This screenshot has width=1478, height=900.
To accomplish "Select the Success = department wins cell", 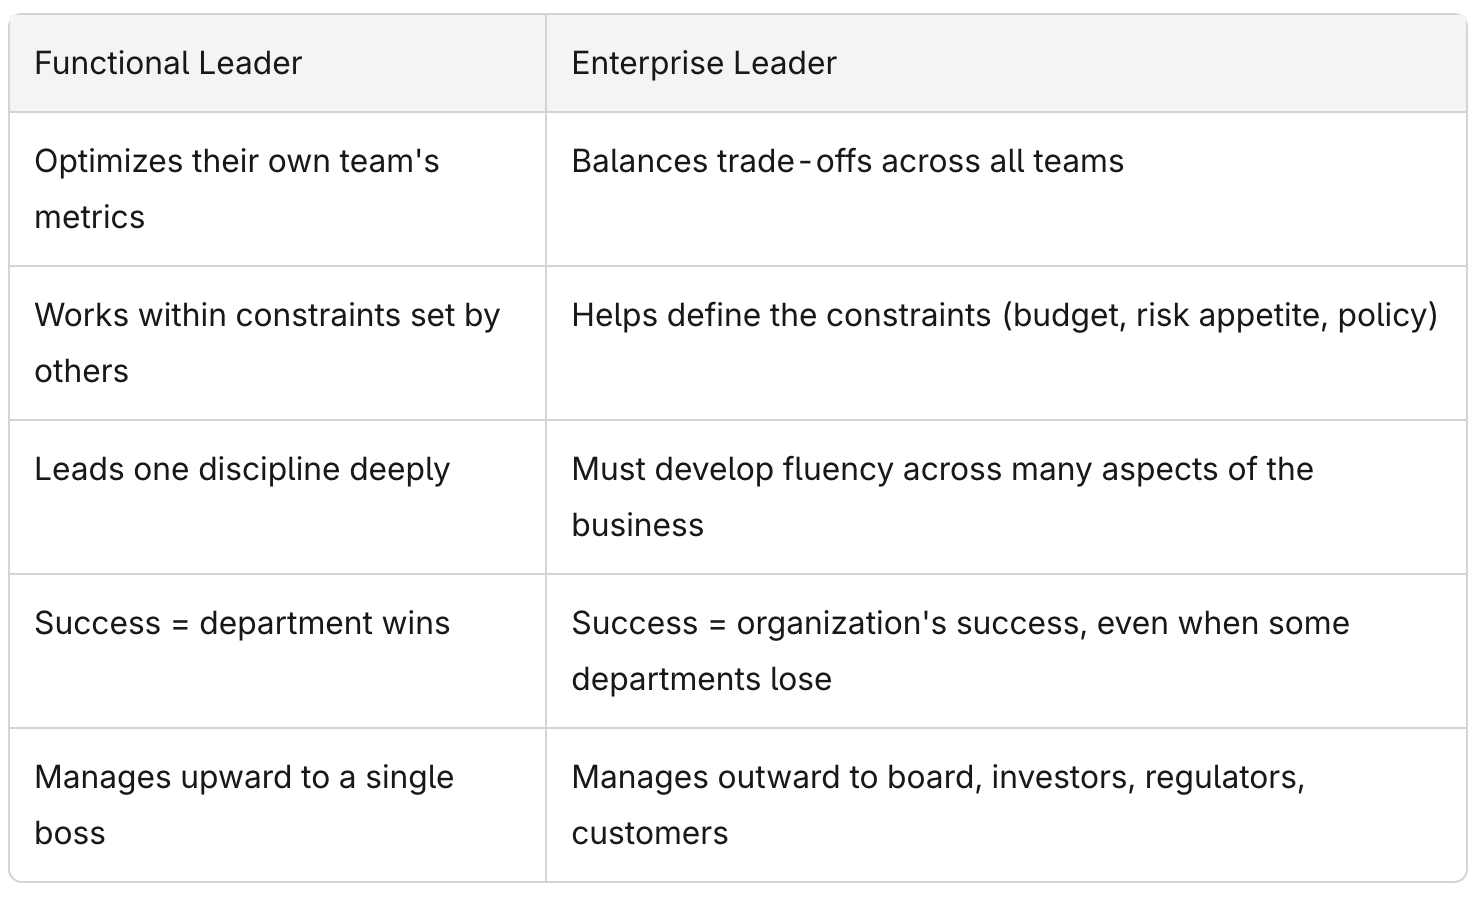I will pos(277,651).
